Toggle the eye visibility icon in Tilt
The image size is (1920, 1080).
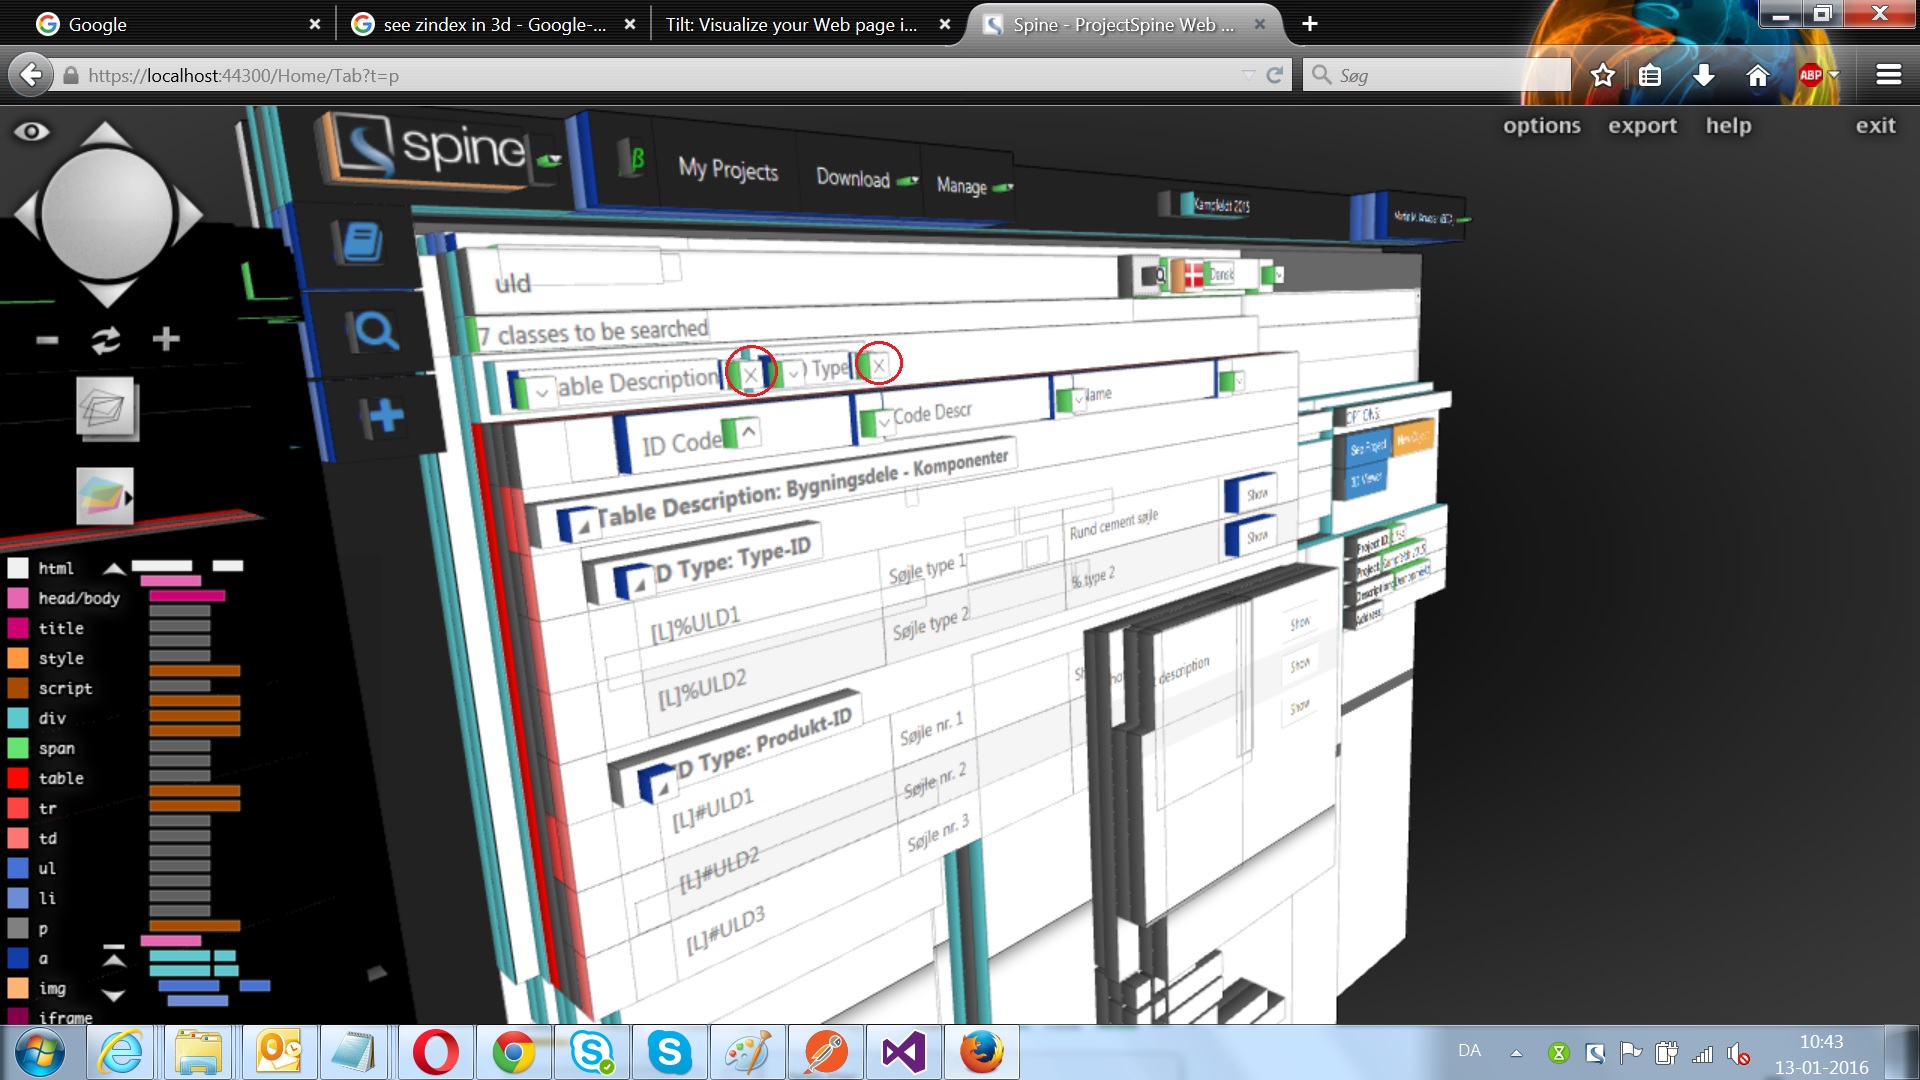[x=31, y=132]
